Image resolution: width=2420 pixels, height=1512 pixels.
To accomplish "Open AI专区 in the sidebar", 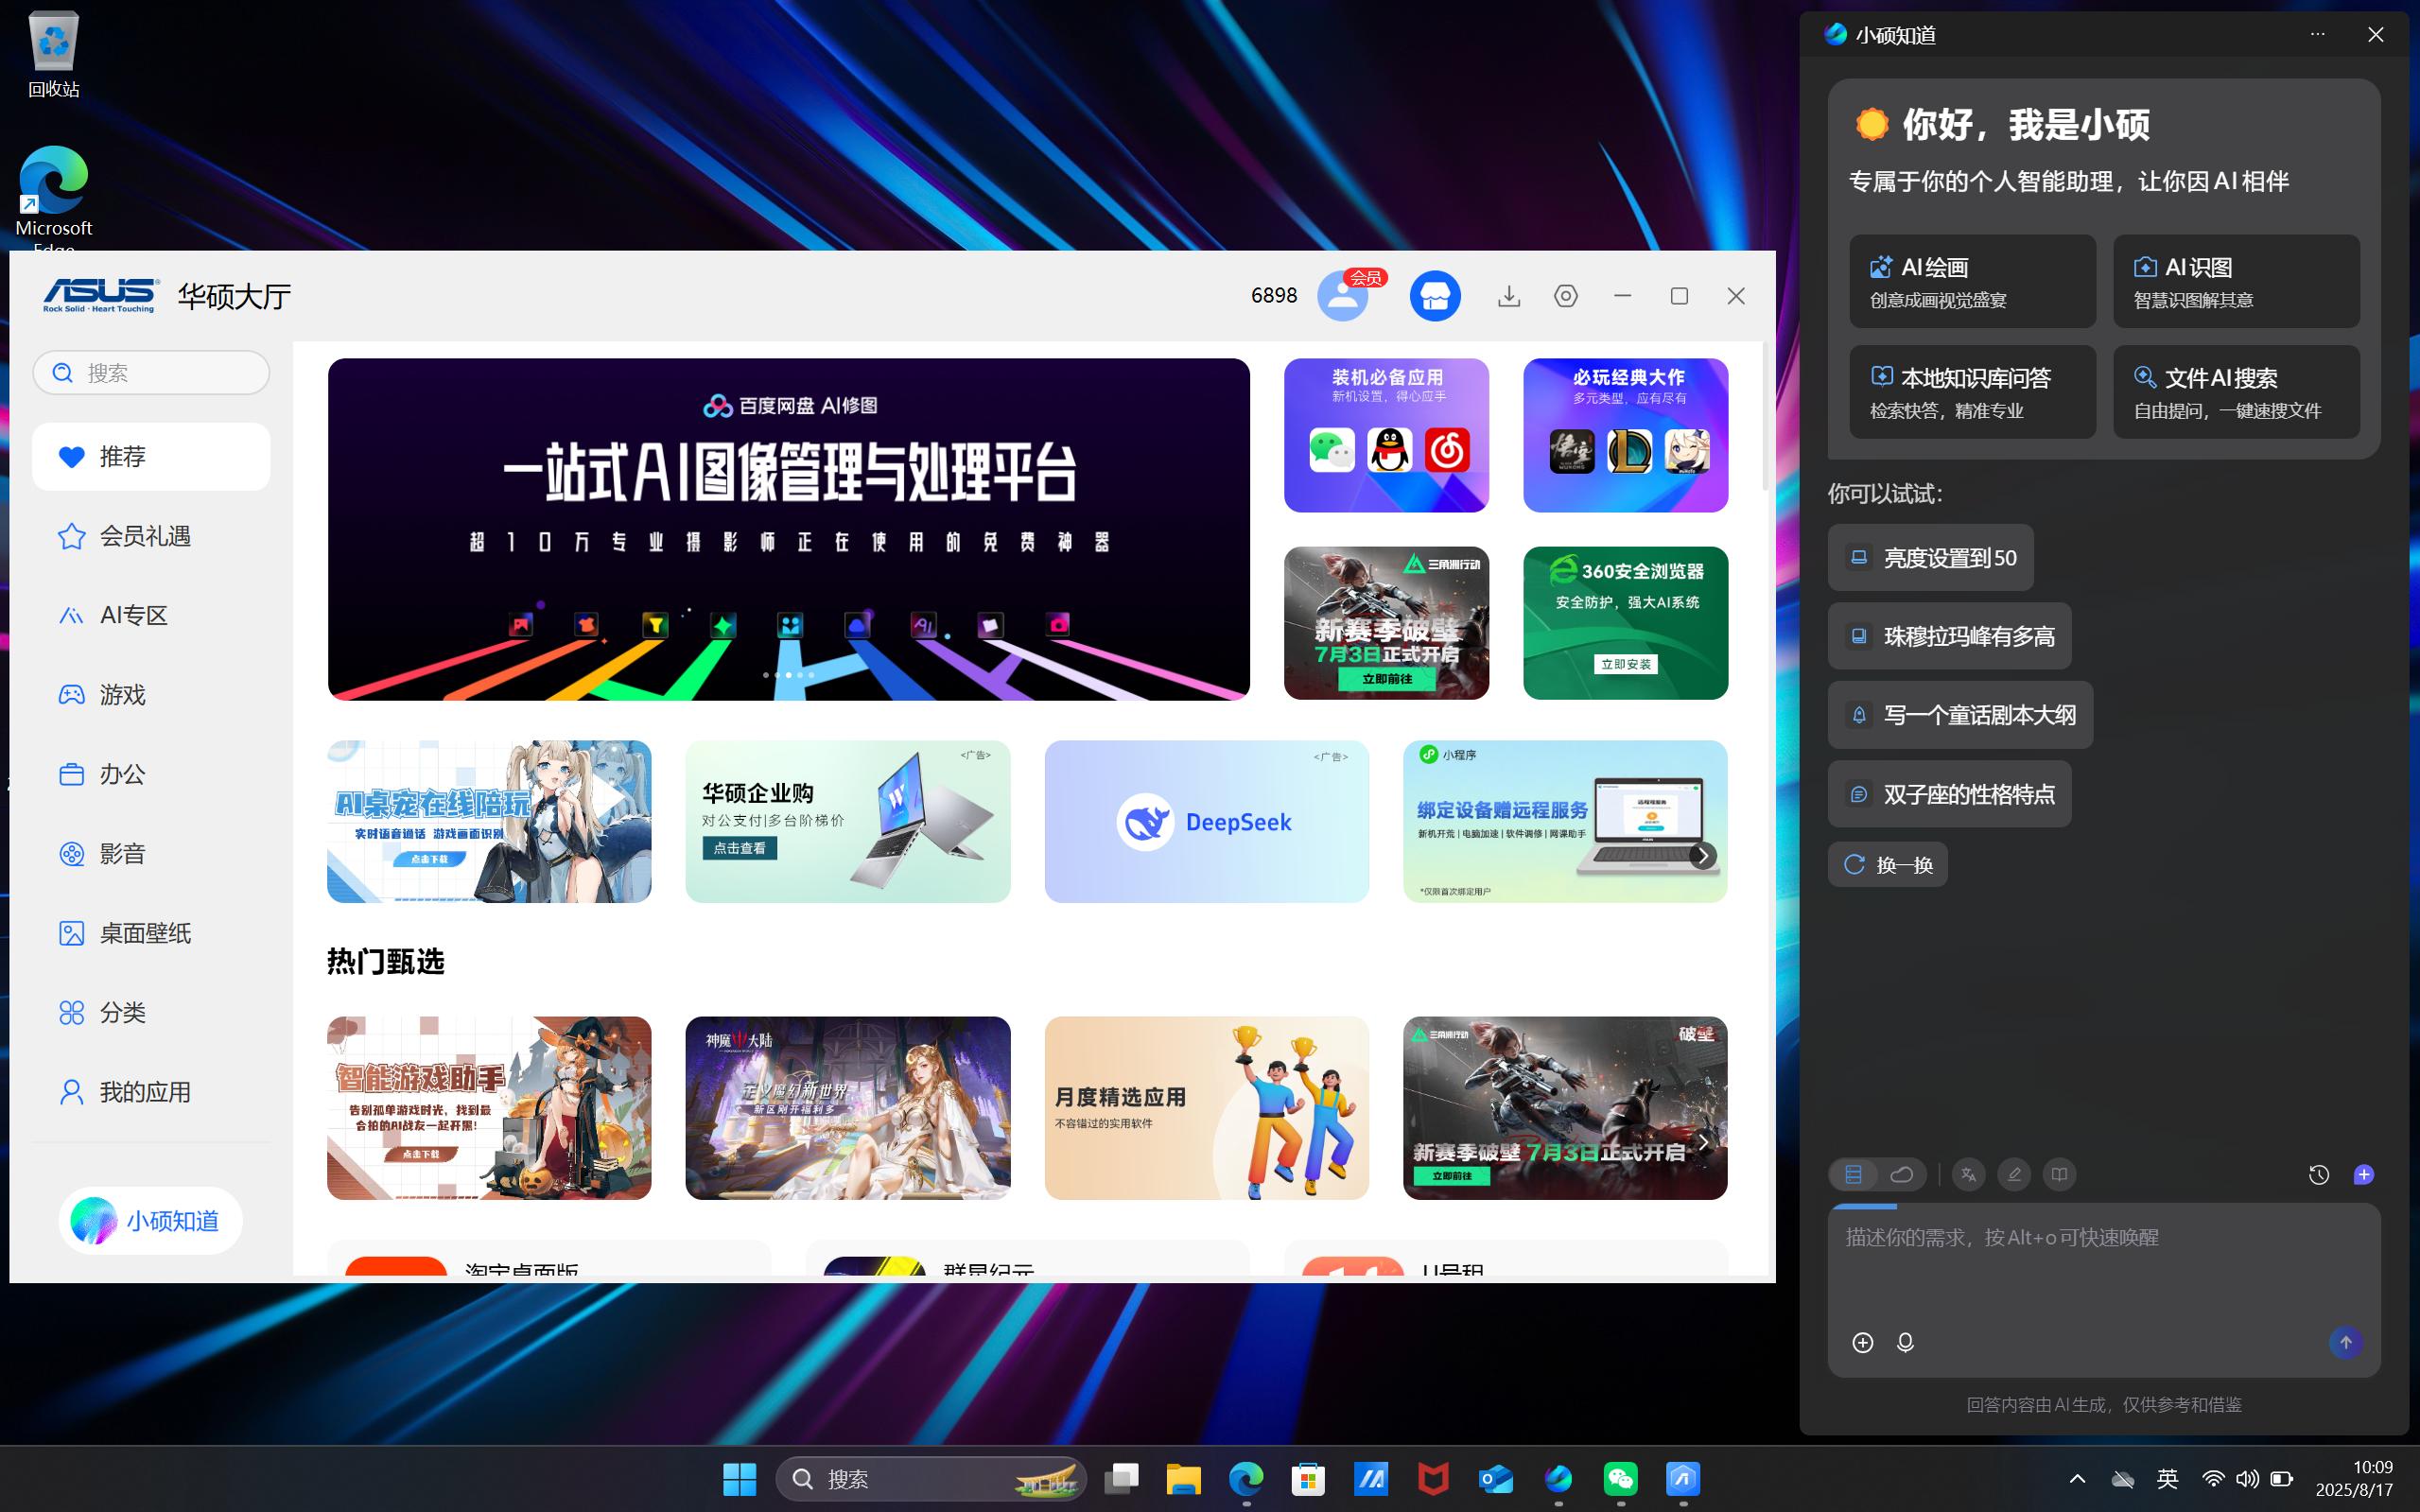I will [151, 615].
